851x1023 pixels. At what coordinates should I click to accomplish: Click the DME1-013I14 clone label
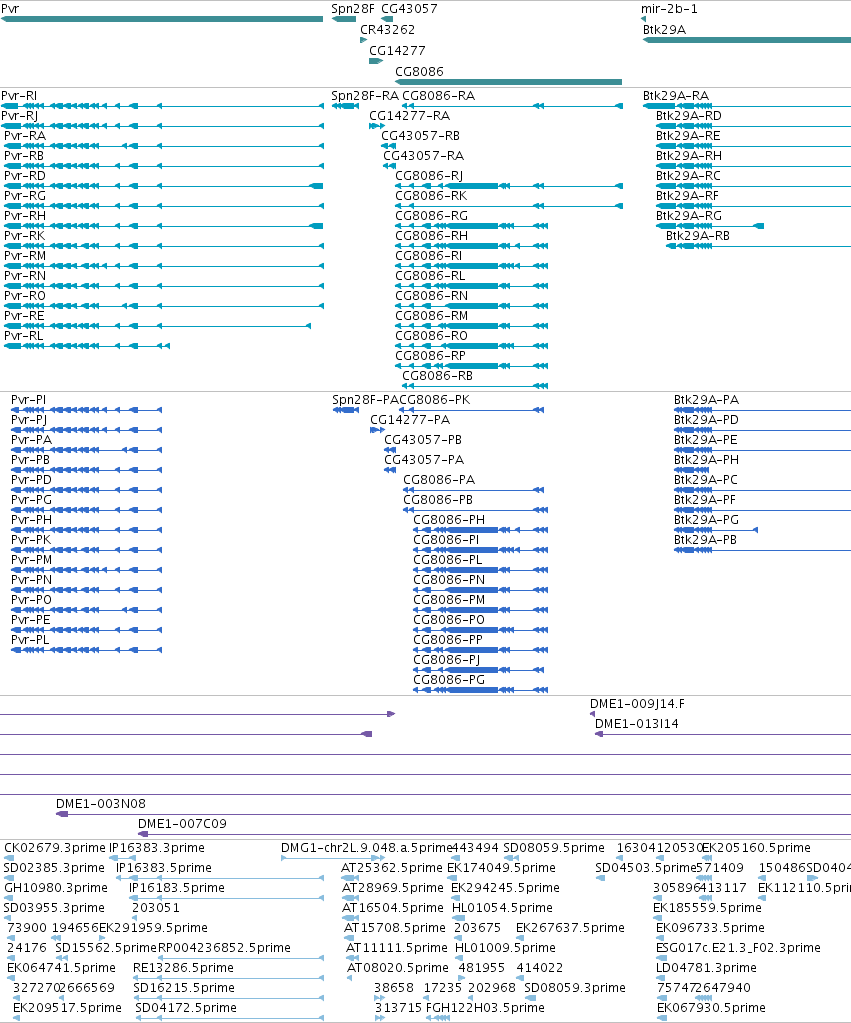[x=637, y=724]
